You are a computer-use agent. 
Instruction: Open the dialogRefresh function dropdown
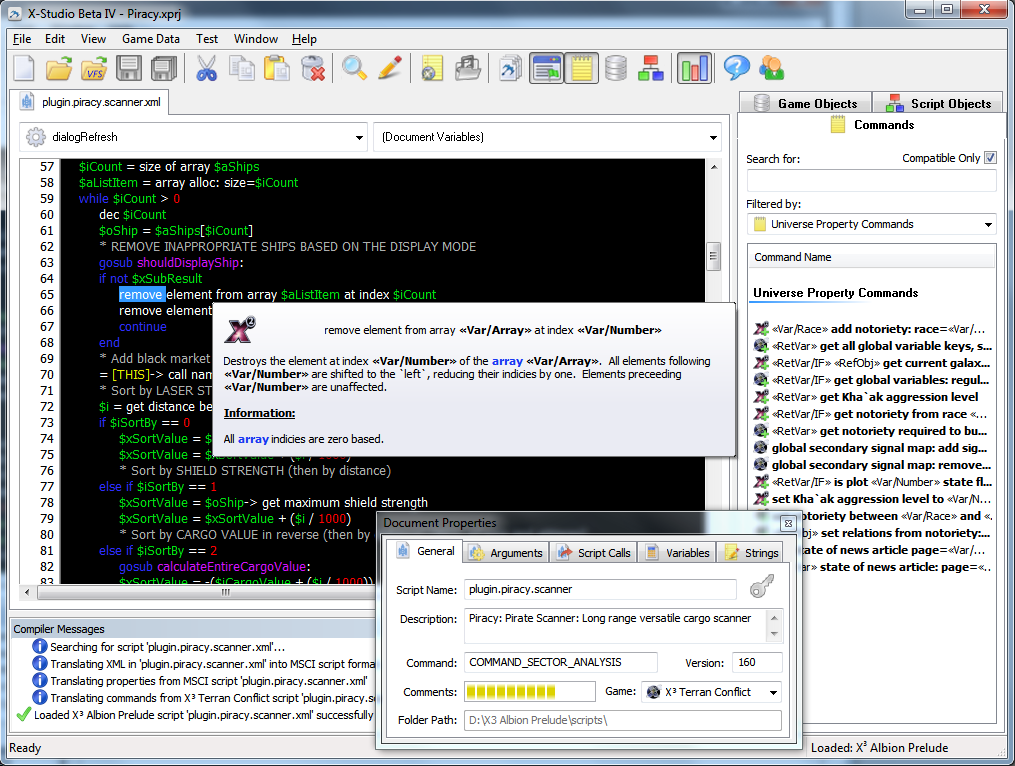click(x=359, y=137)
